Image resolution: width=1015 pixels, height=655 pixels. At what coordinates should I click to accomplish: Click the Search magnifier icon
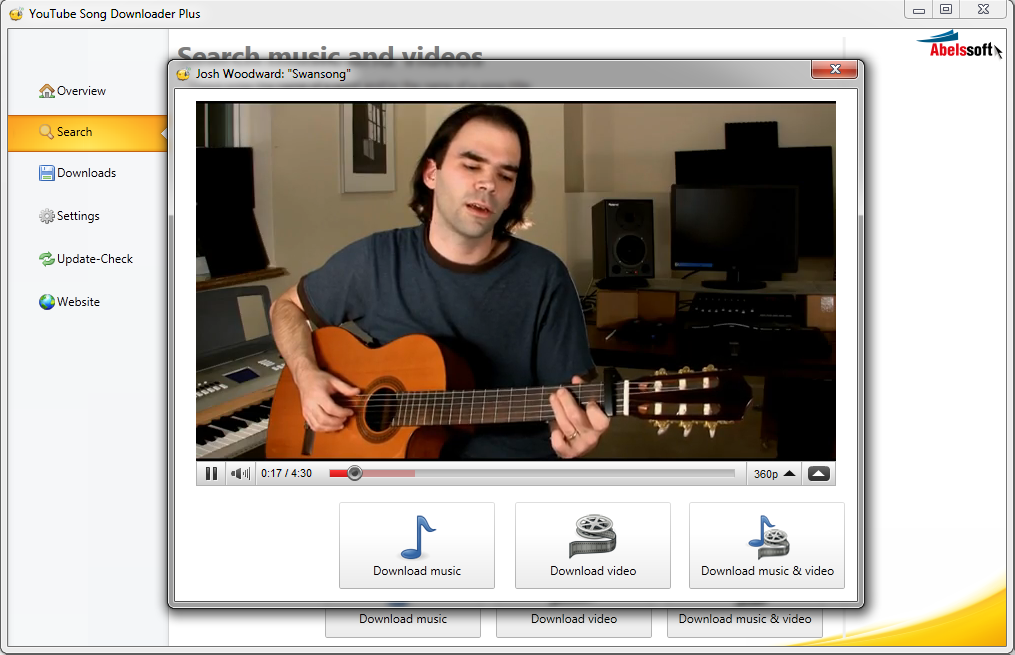pyautogui.click(x=47, y=132)
